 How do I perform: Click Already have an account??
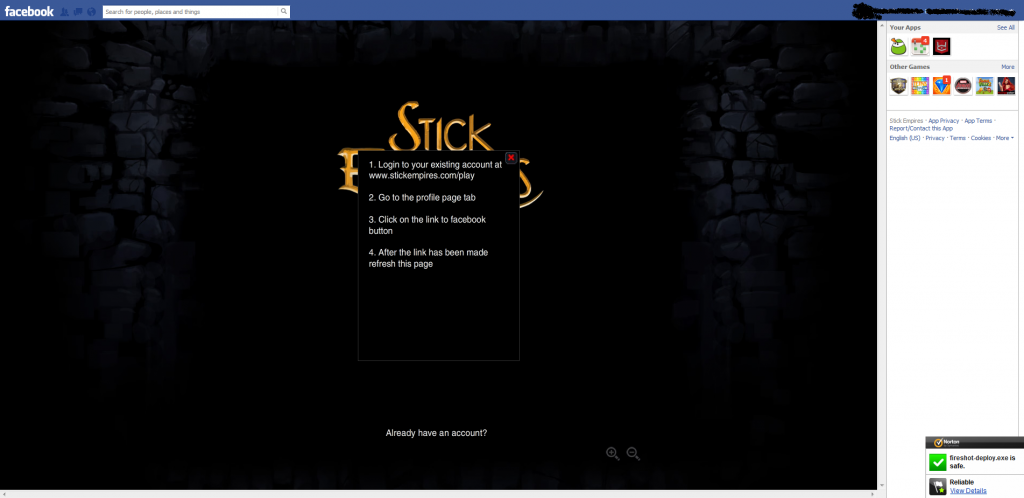tap(436, 433)
